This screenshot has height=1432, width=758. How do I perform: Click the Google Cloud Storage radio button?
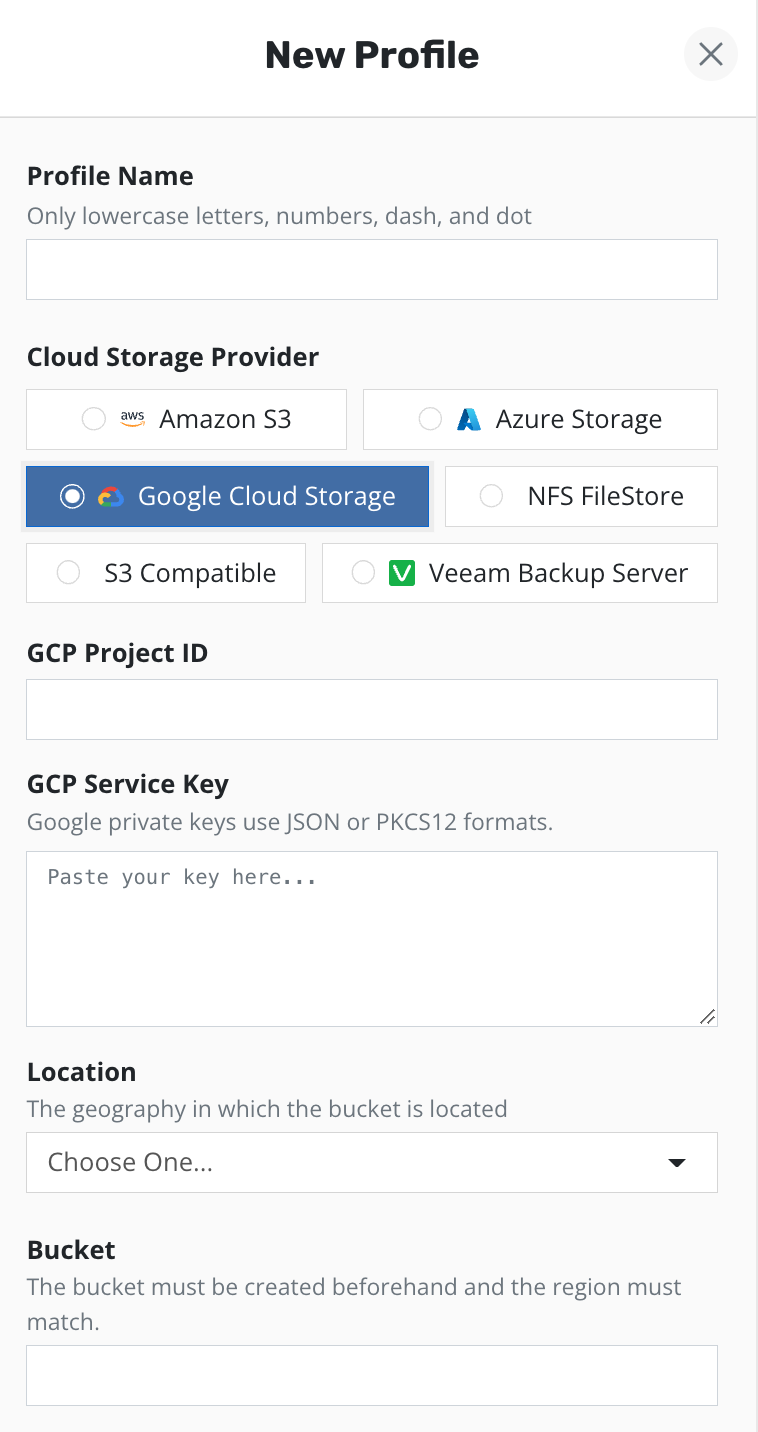pos(72,496)
